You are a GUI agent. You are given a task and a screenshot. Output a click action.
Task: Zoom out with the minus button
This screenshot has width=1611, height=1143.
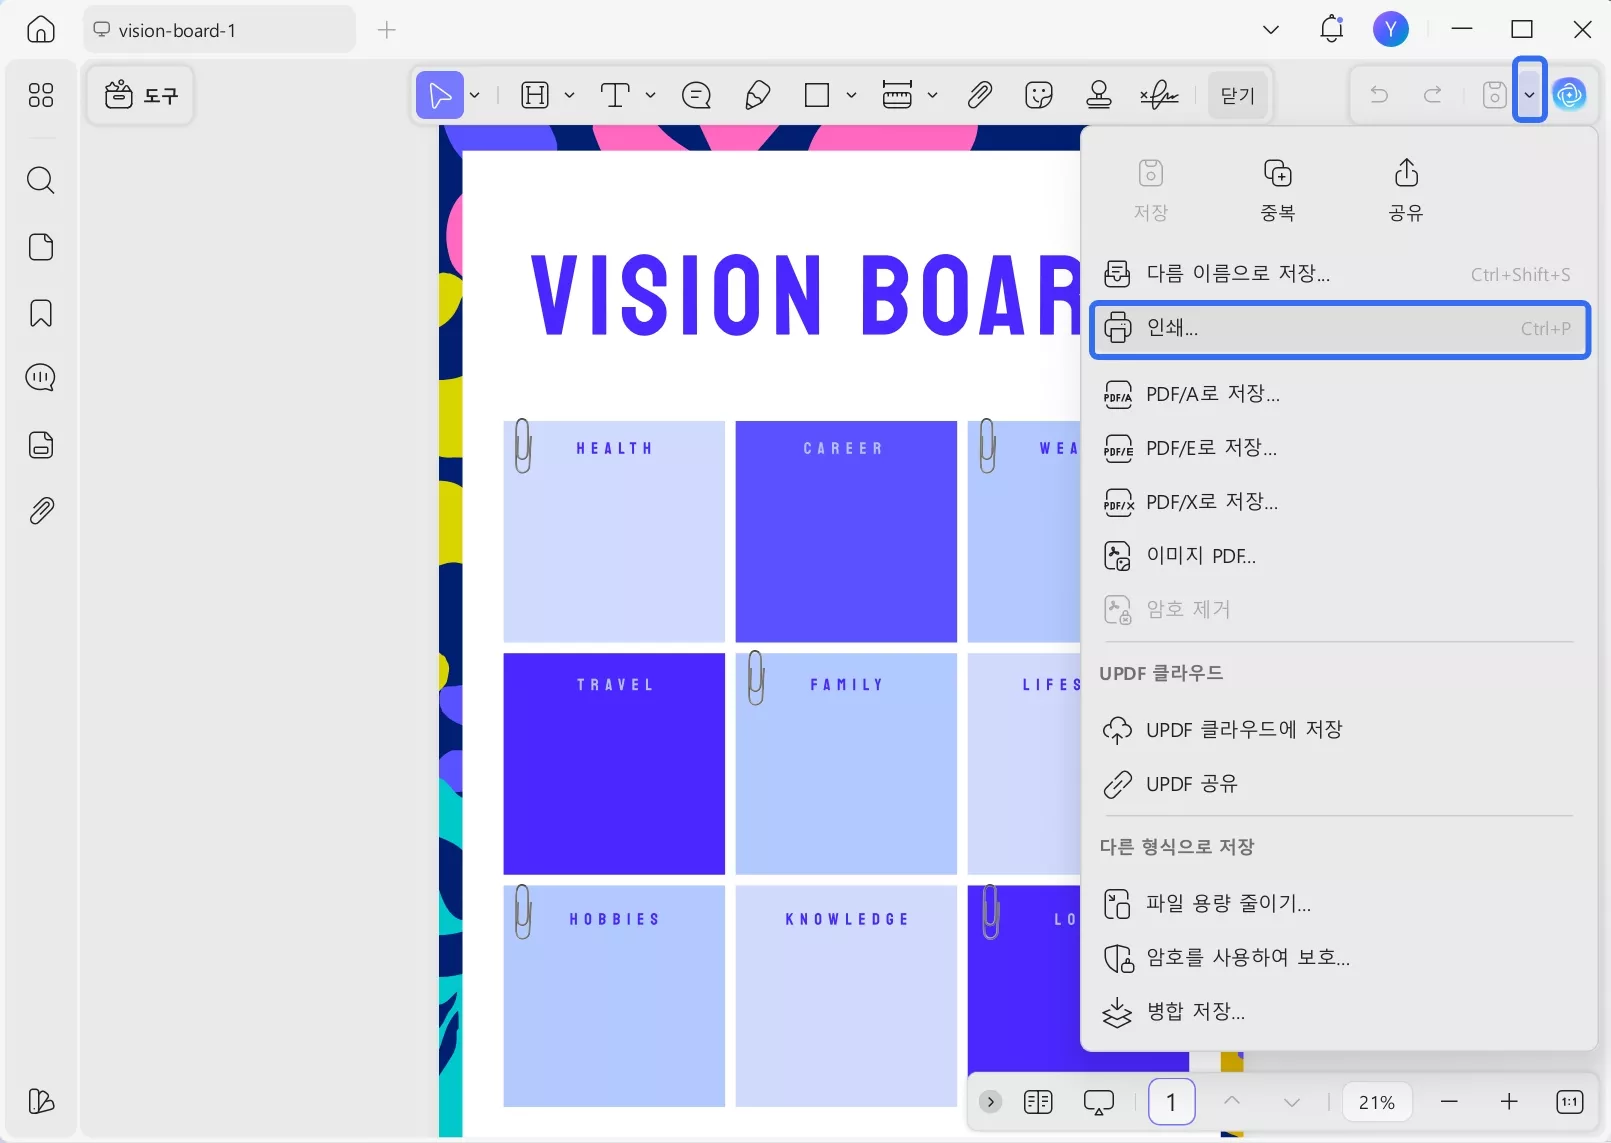pos(1449,1102)
